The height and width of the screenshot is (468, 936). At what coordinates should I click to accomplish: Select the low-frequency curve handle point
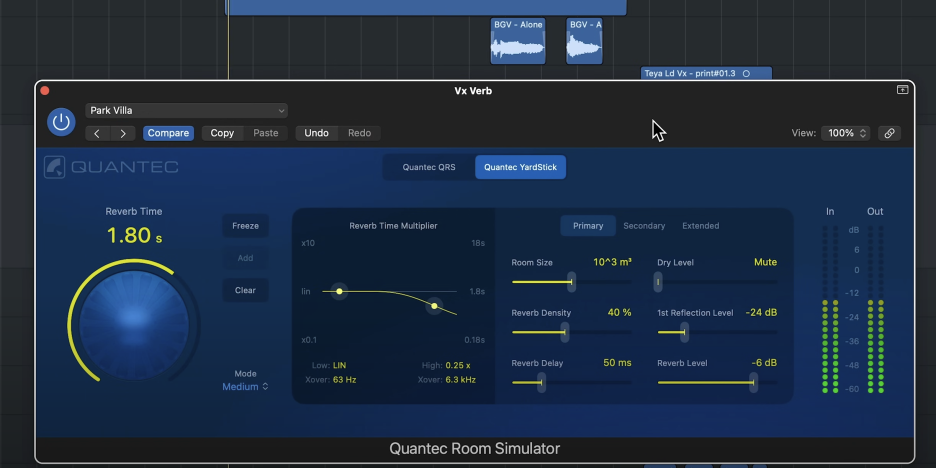(339, 291)
